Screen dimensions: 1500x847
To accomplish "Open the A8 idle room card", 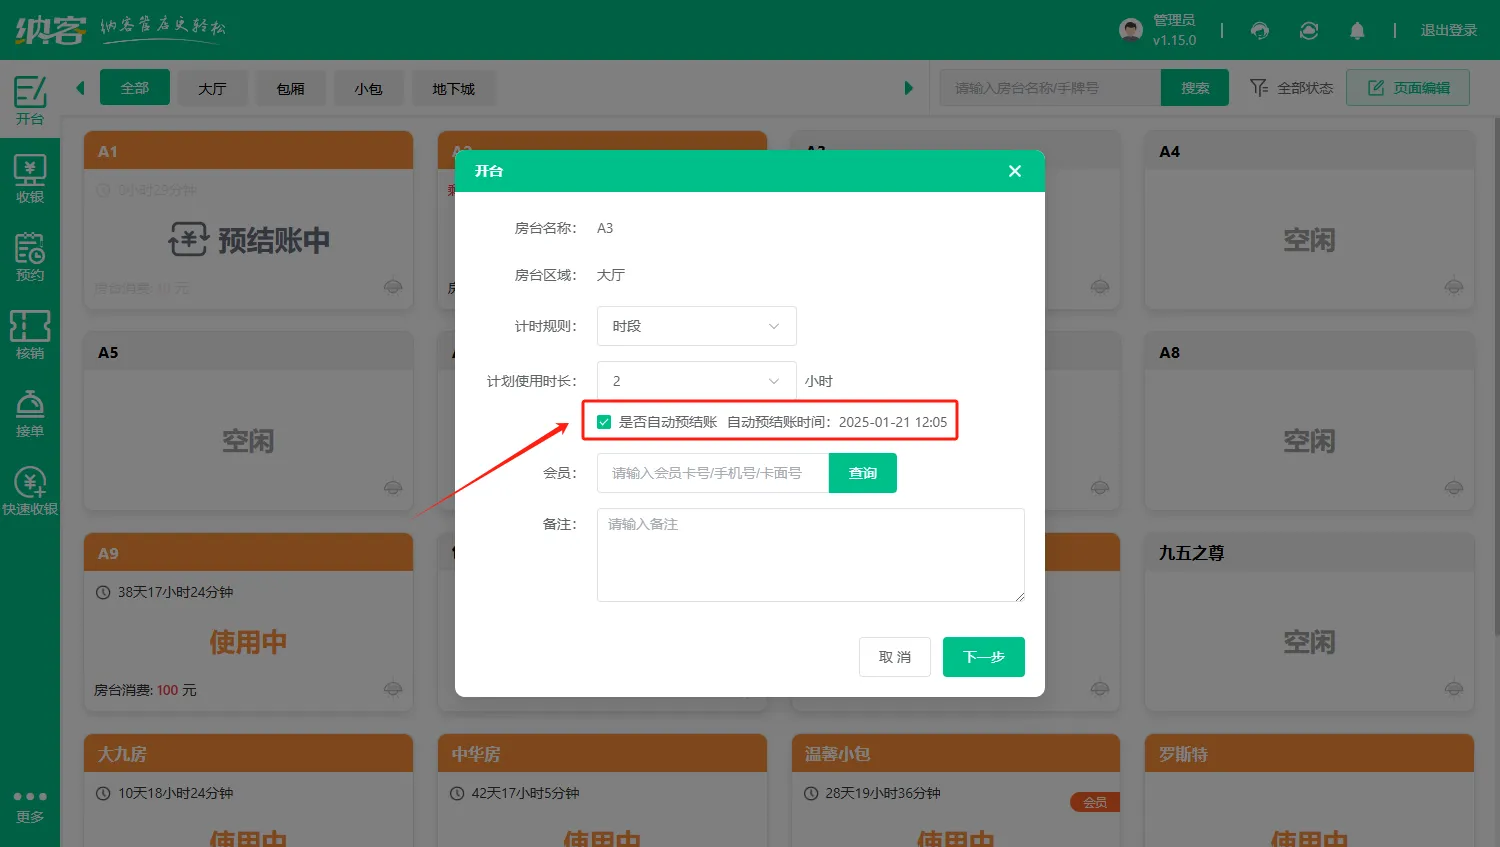I will click(1309, 421).
